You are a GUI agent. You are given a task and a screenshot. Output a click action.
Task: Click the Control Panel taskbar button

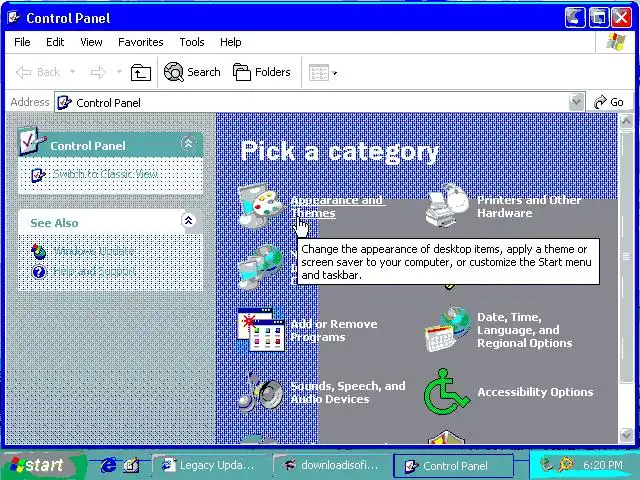[x=453, y=466]
